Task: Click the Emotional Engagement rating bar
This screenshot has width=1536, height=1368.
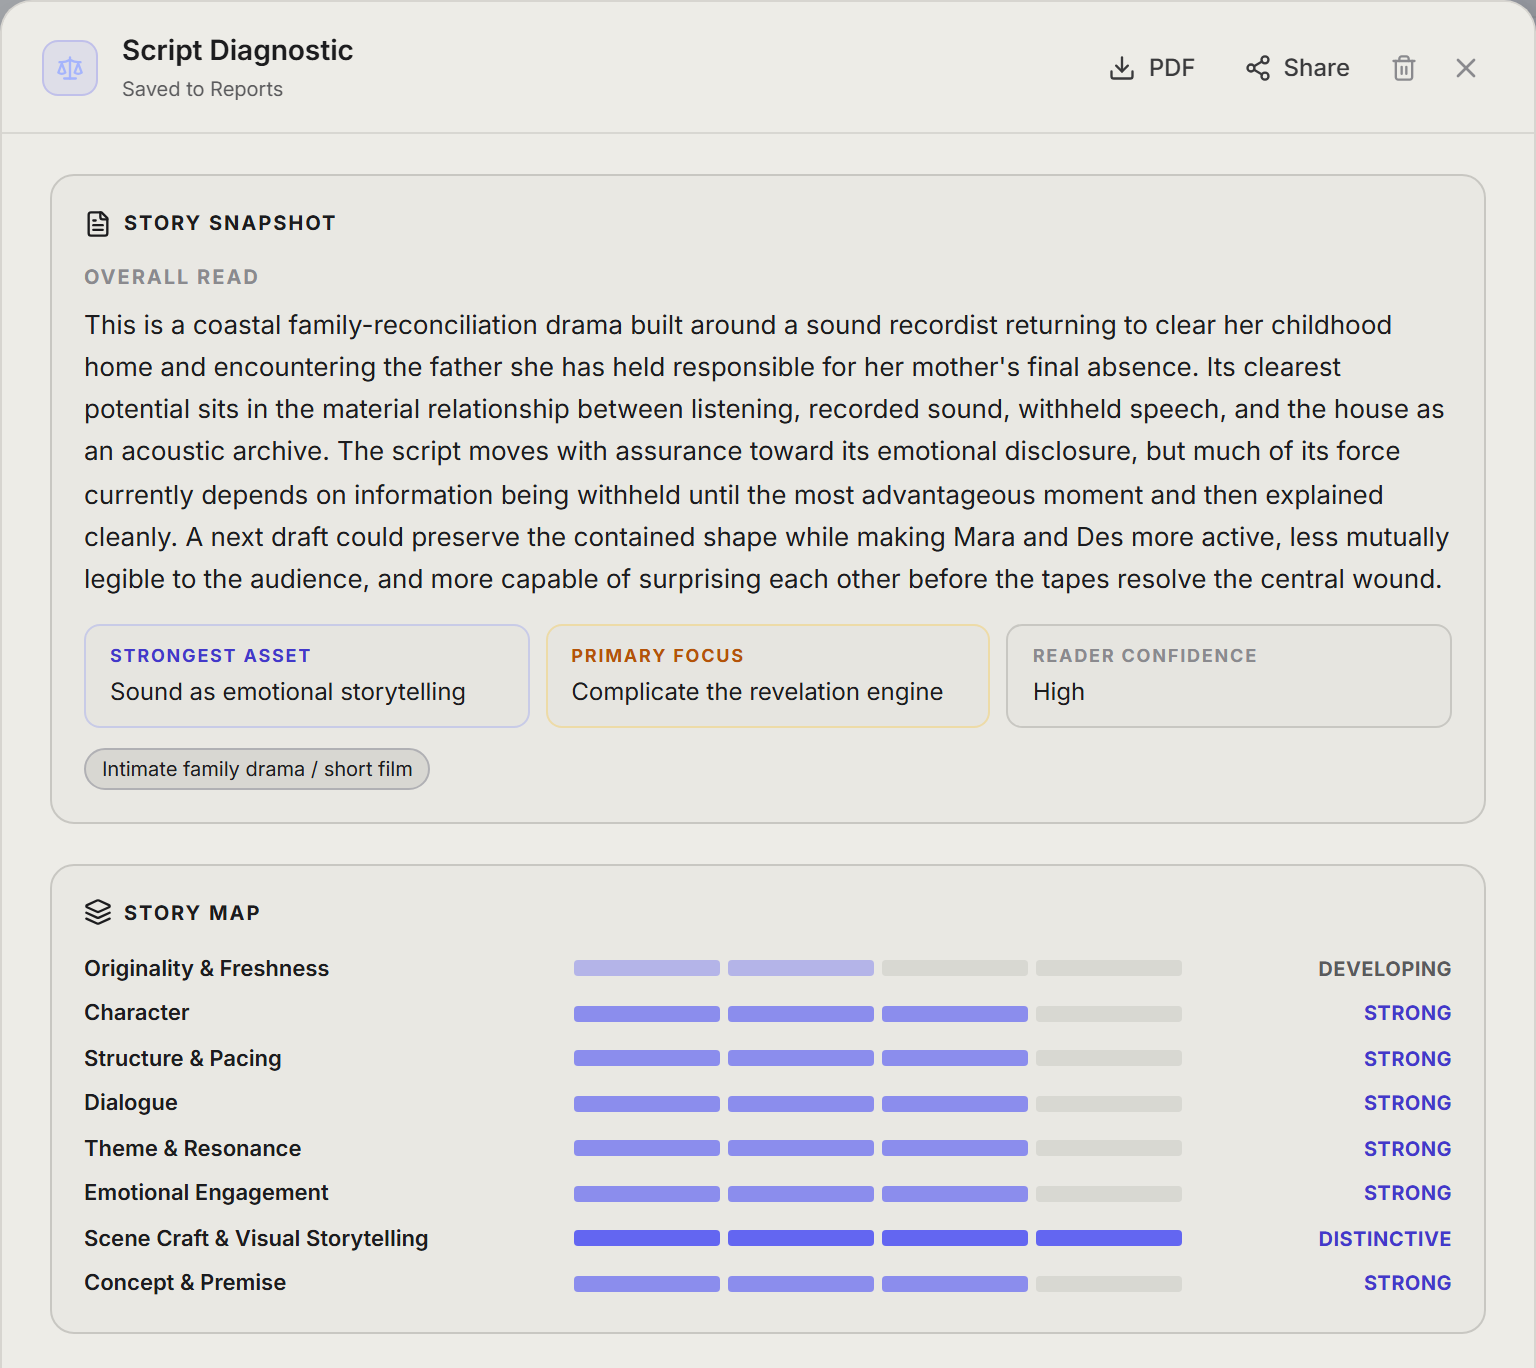Action: coord(878,1194)
